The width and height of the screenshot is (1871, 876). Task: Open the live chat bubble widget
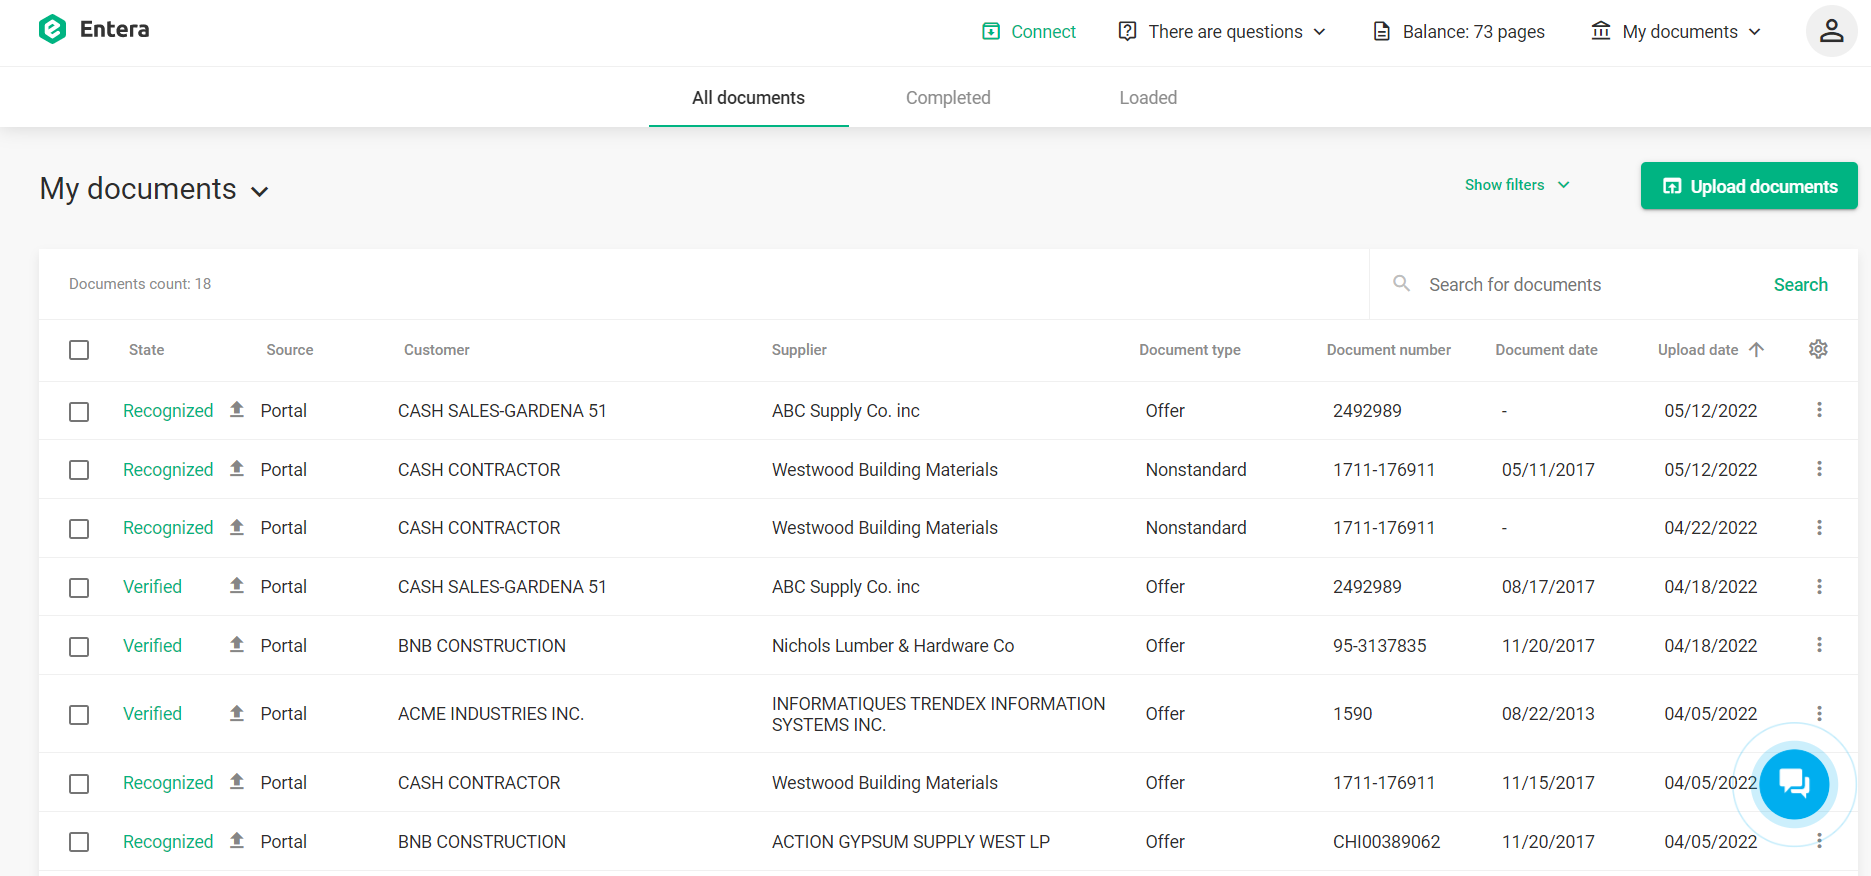coord(1794,784)
